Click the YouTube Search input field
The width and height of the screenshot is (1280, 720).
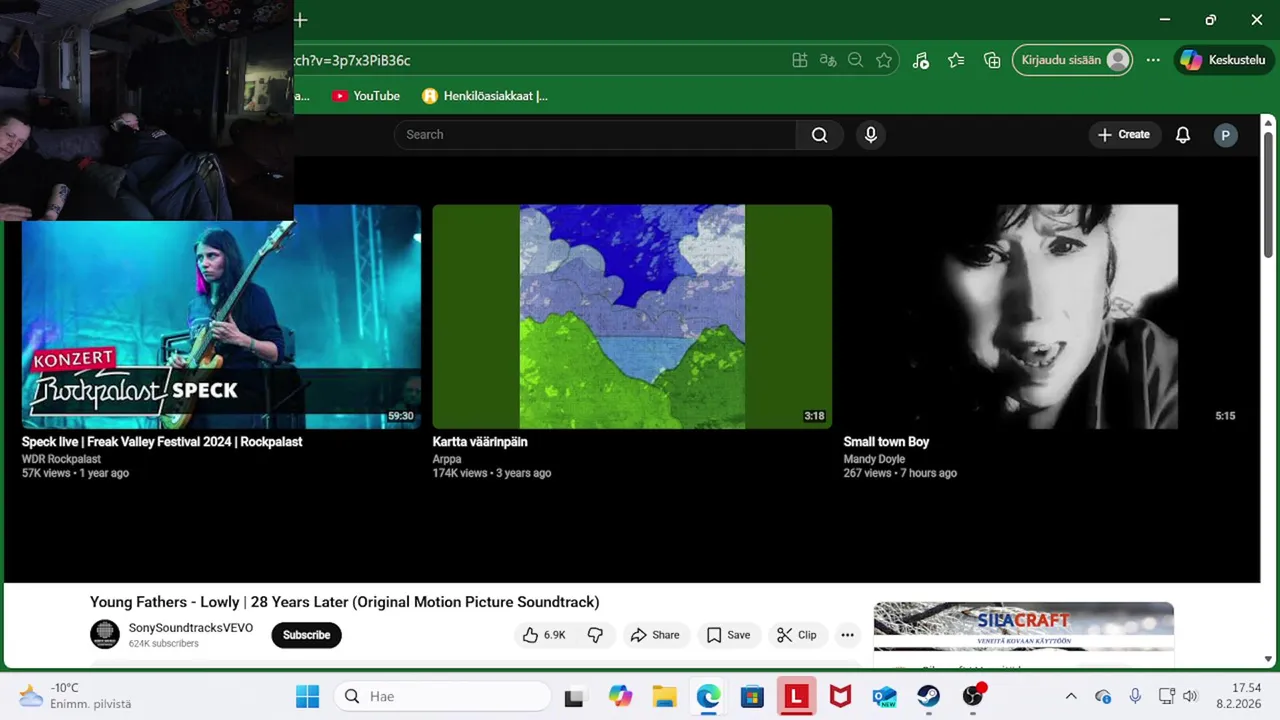[x=595, y=135]
